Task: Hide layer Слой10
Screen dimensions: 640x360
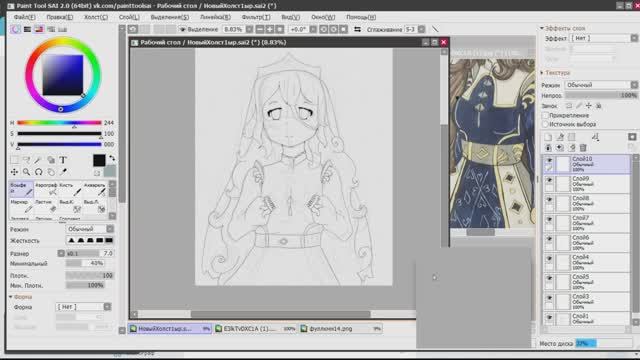Action: (549, 160)
